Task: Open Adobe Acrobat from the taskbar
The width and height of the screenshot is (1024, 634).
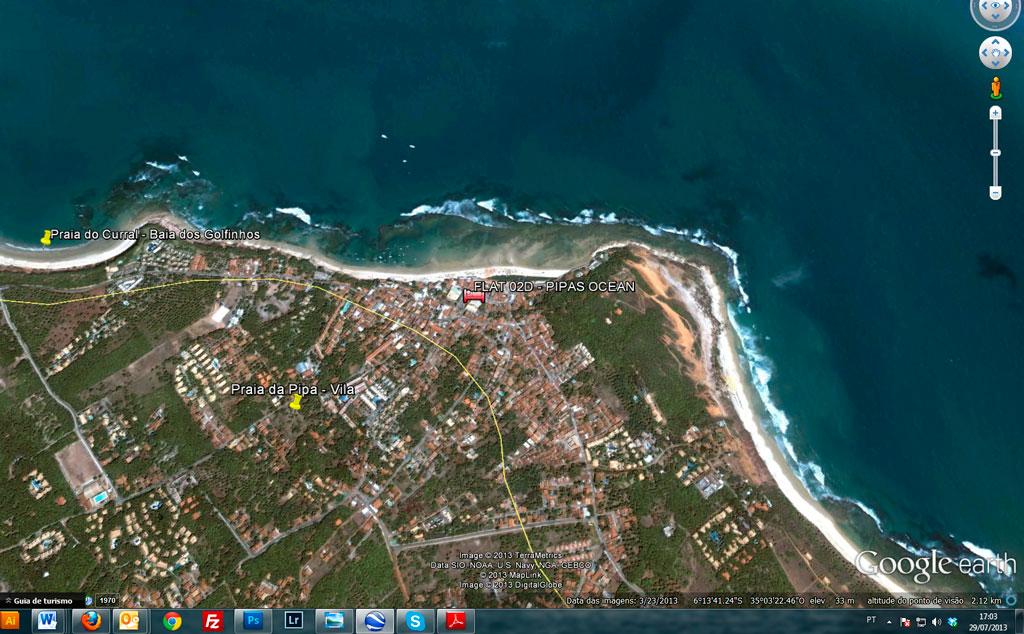Action: click(x=456, y=621)
